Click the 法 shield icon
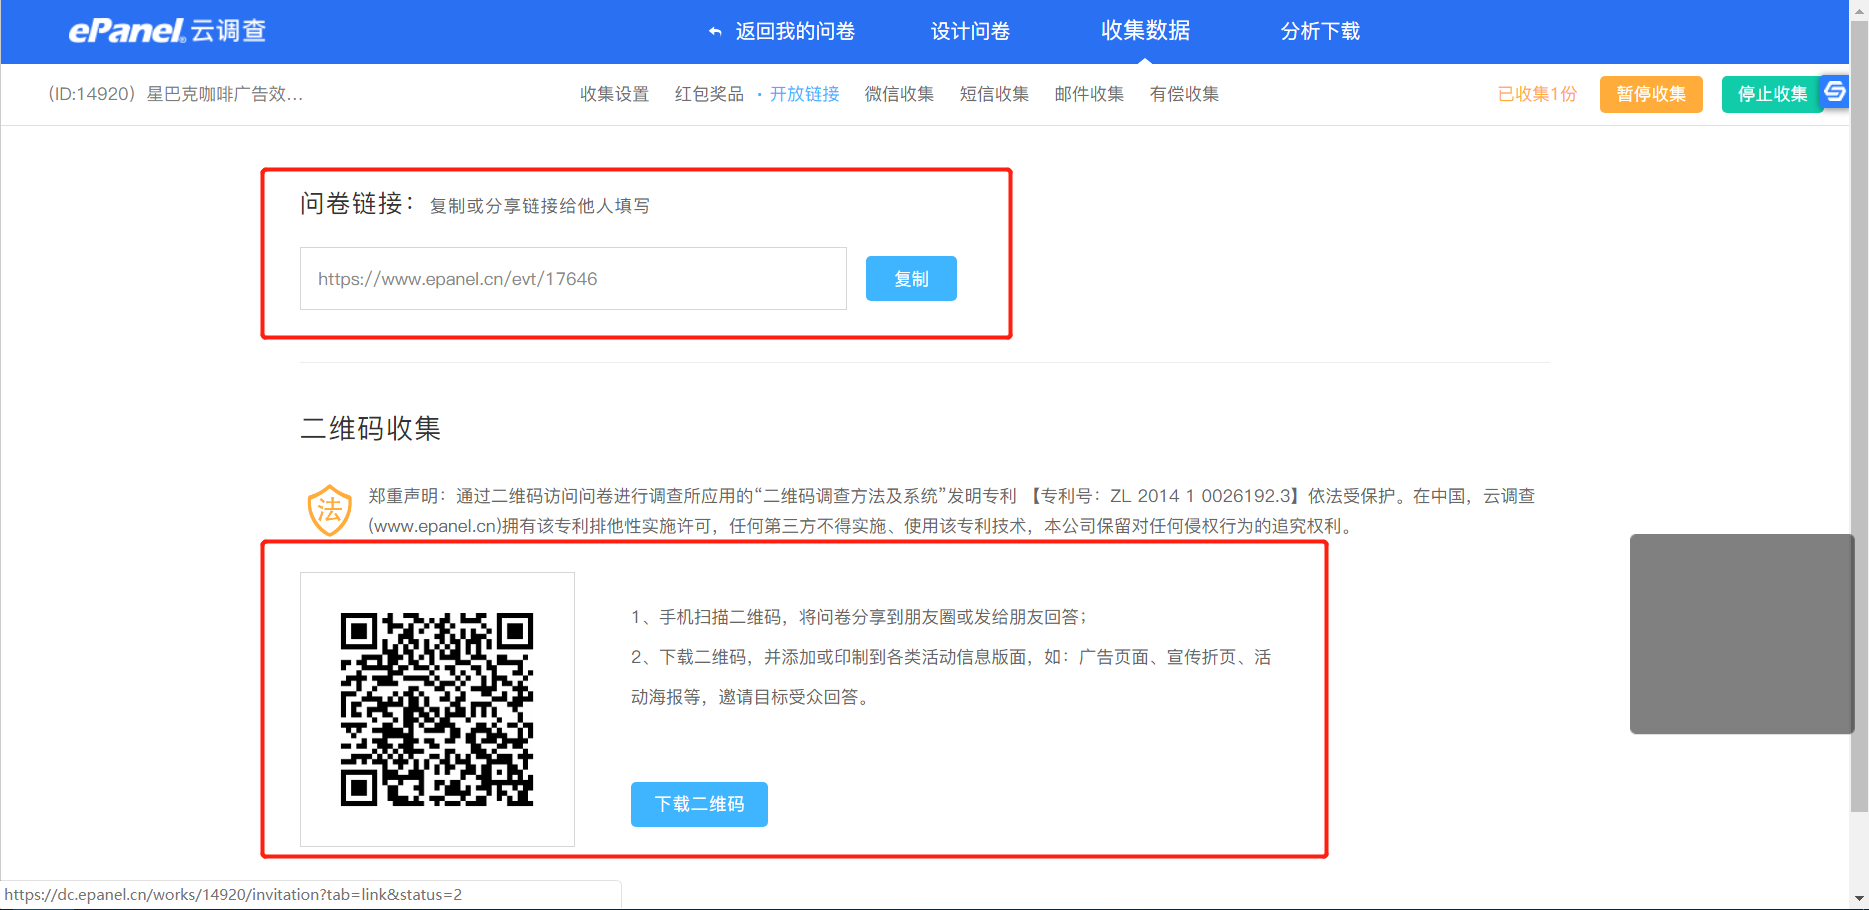Screen dimensions: 1869x910 (x=329, y=510)
